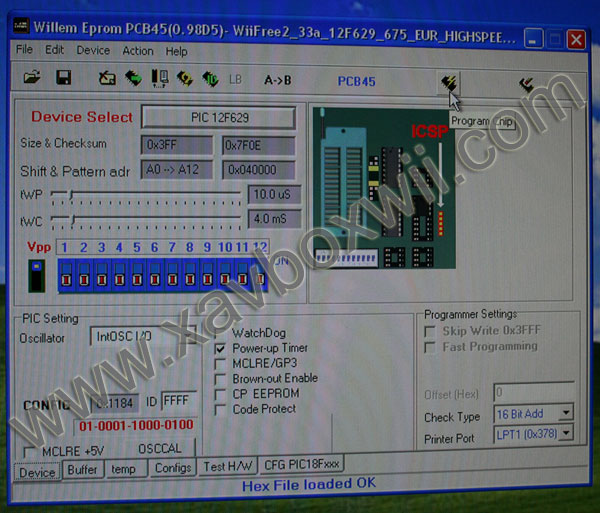This screenshot has height=513, width=600.
Task: Click the Program Chip toolbar icon
Action: coord(450,82)
